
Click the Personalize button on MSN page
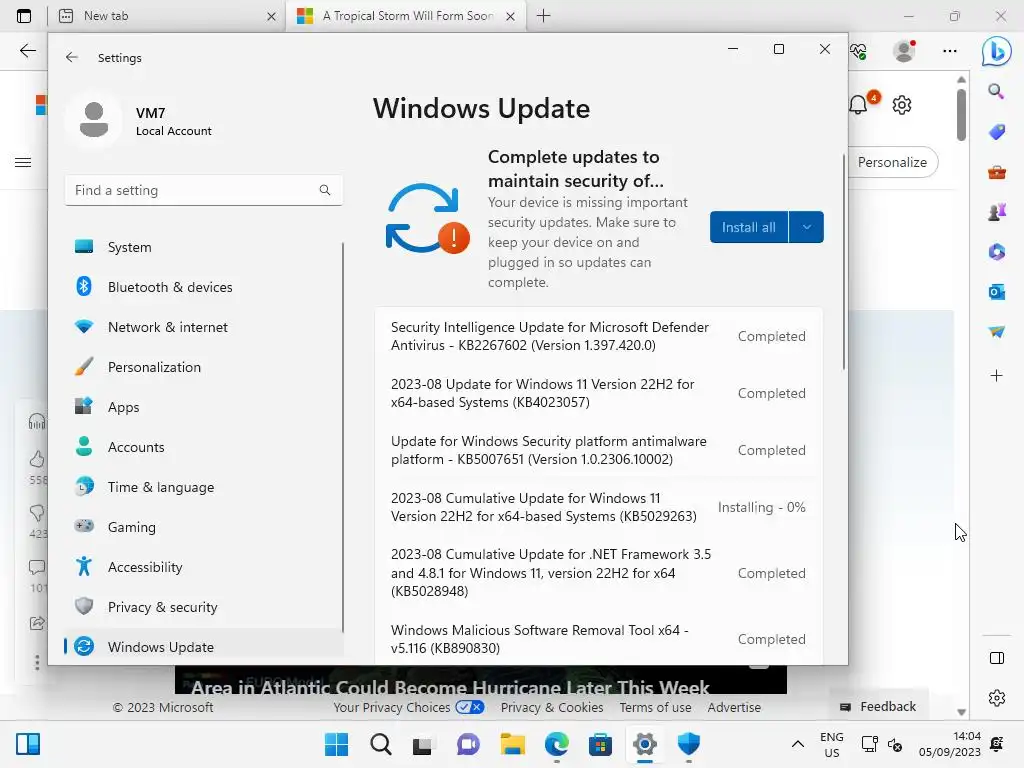point(892,162)
